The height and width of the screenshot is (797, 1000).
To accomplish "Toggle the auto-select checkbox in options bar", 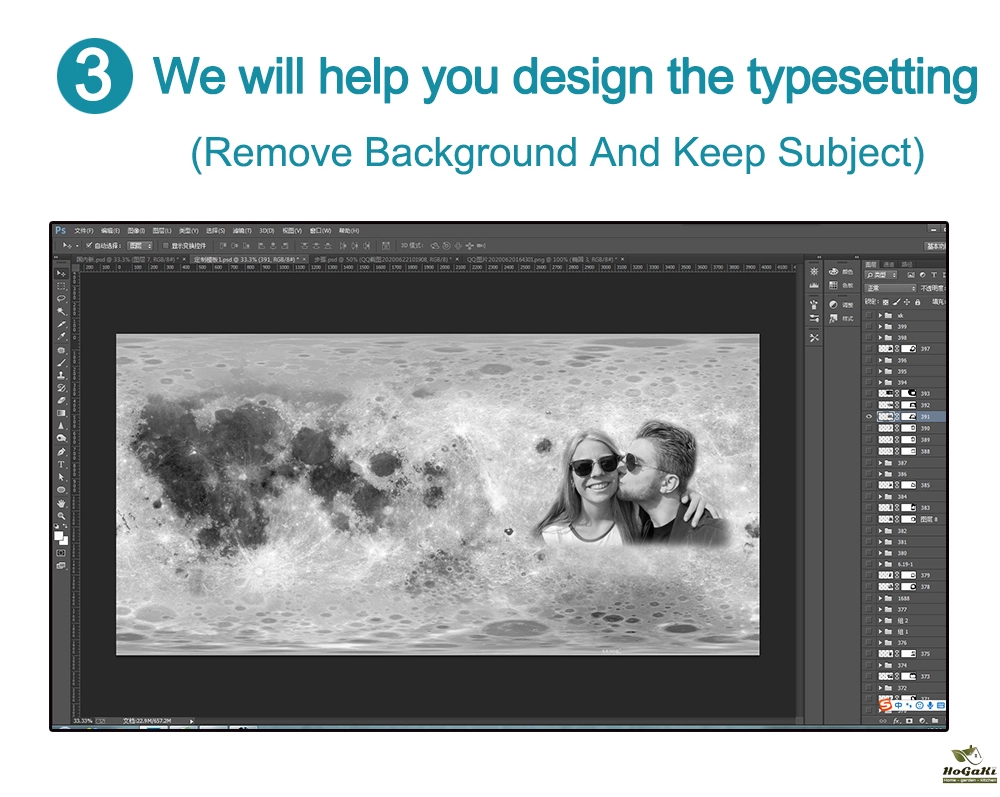I will pos(89,245).
